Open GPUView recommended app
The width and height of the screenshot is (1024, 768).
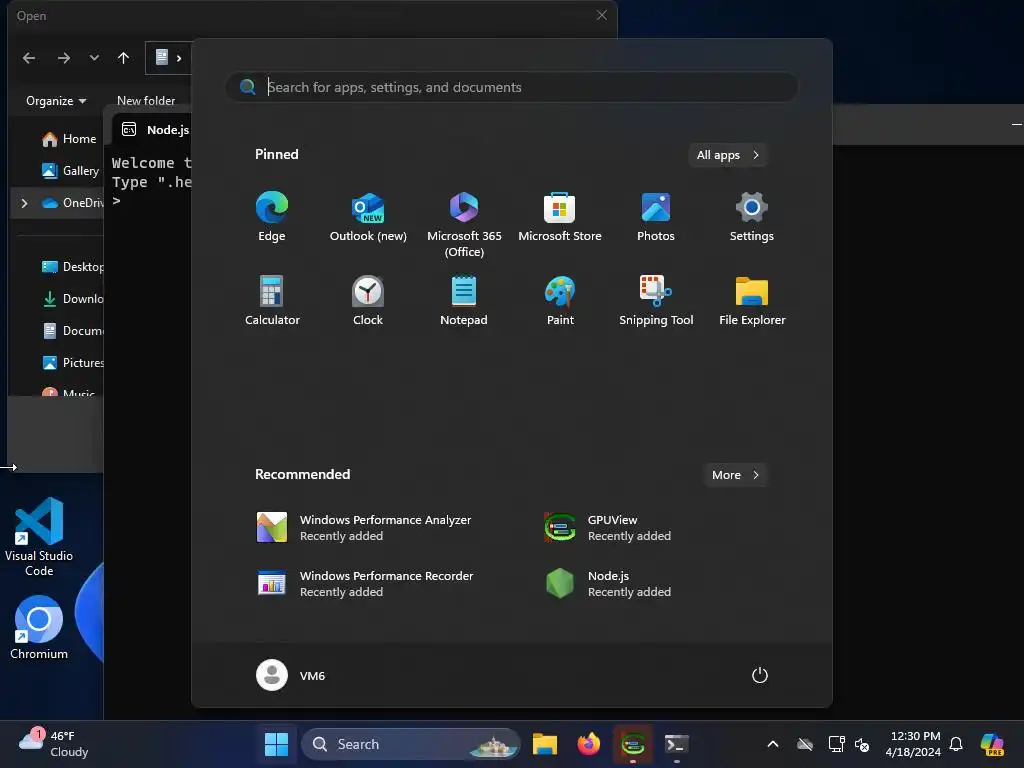tap(607, 528)
